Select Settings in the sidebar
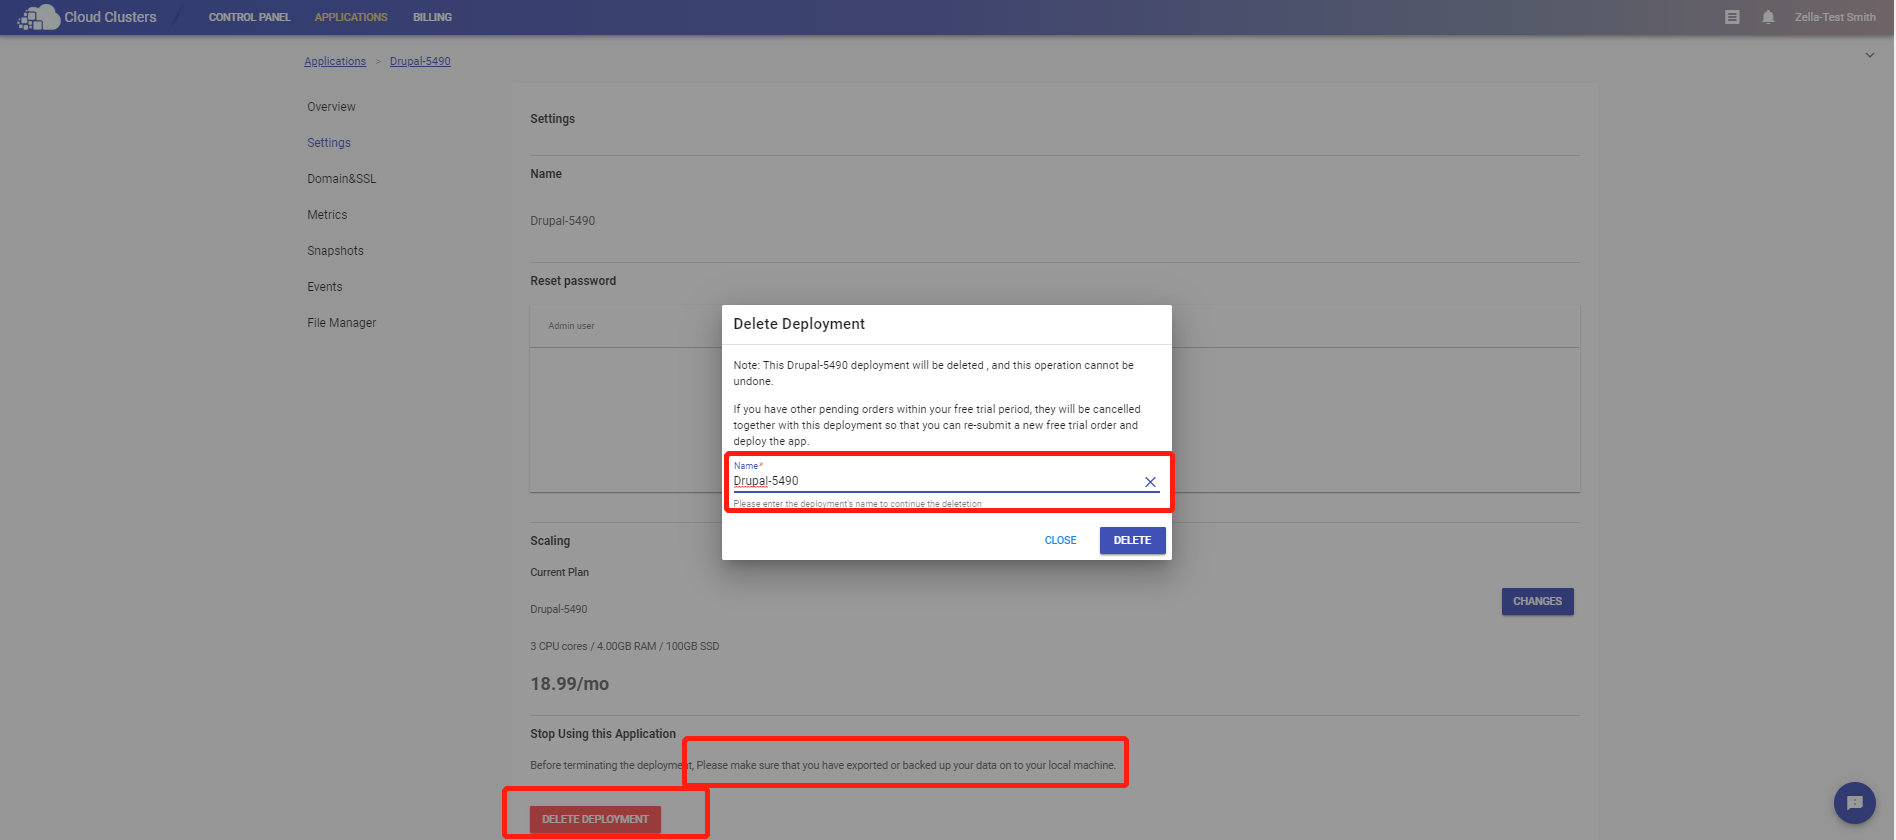The image size is (1896, 840). [329, 143]
